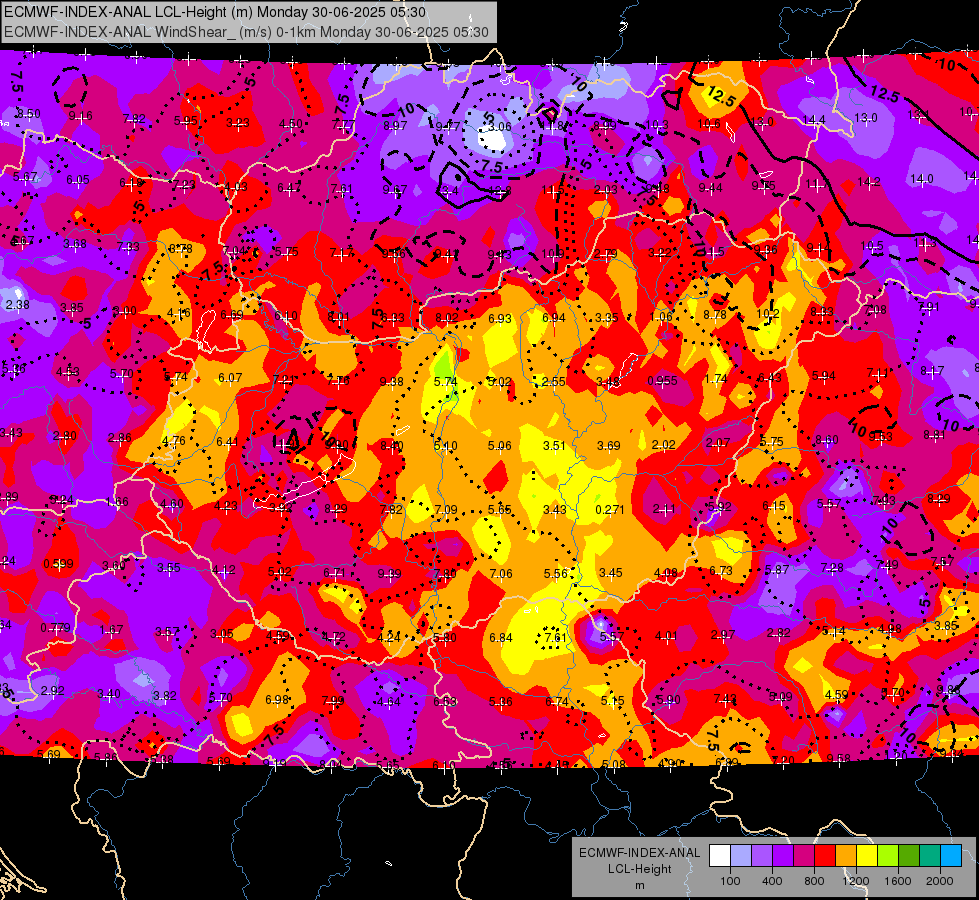Click the legend label '1200'

pyautogui.click(x=856, y=881)
